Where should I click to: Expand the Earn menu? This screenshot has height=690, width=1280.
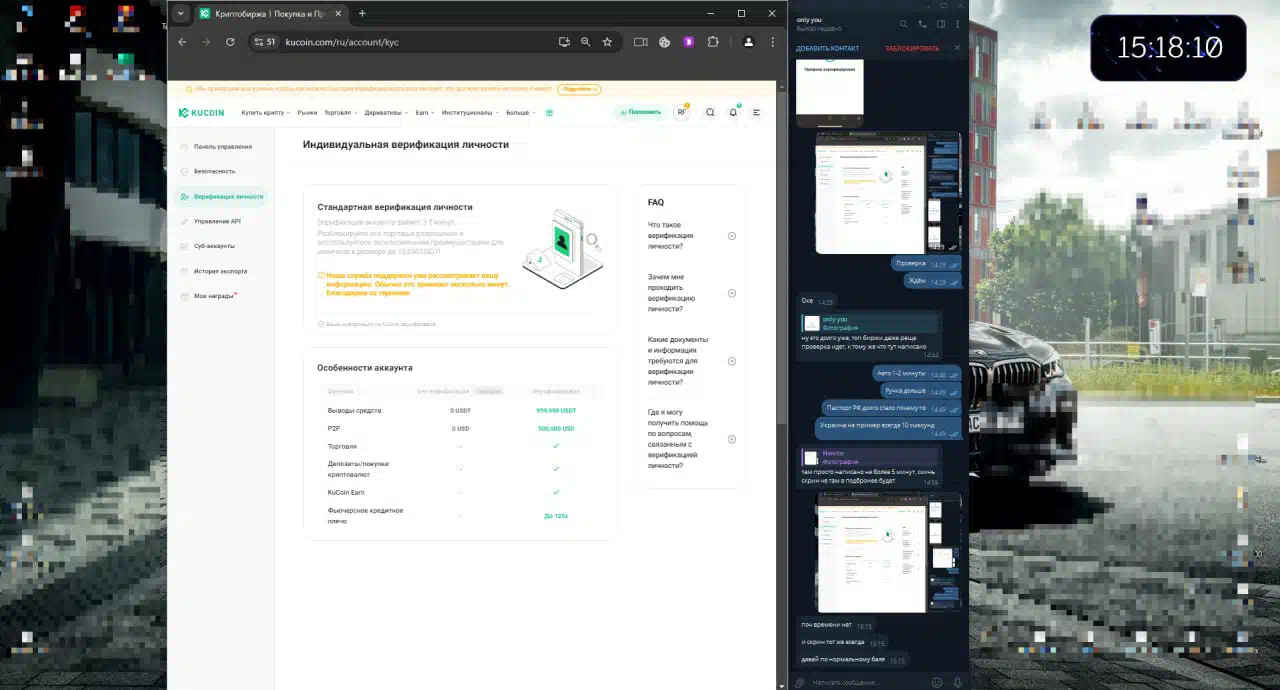[x=424, y=113]
